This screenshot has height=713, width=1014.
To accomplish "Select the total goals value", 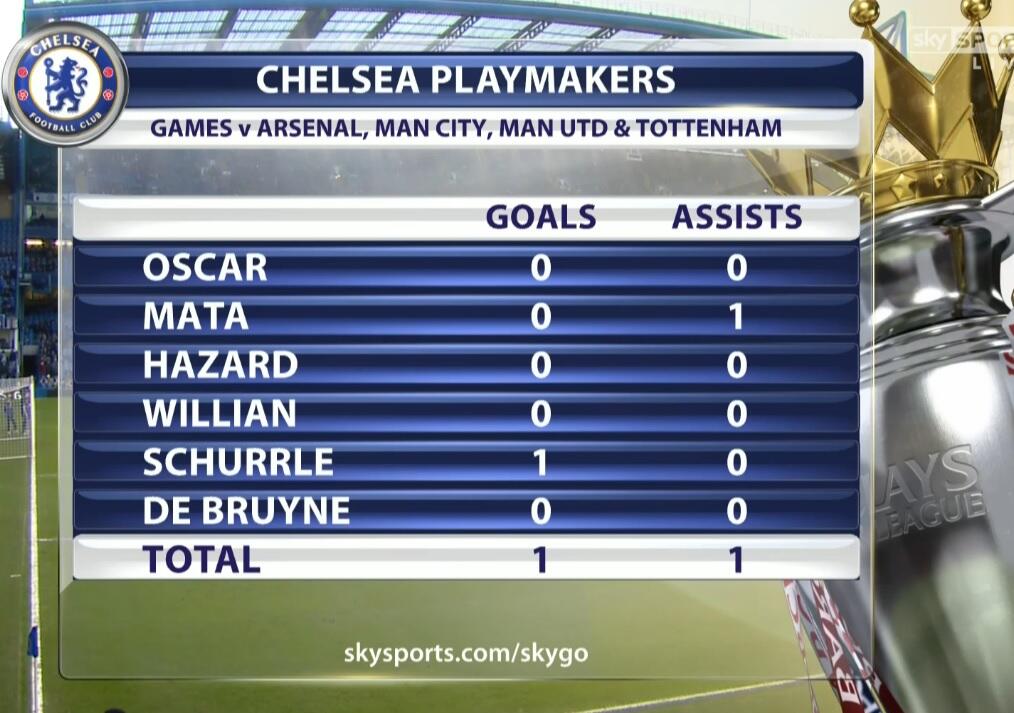I will [x=540, y=559].
